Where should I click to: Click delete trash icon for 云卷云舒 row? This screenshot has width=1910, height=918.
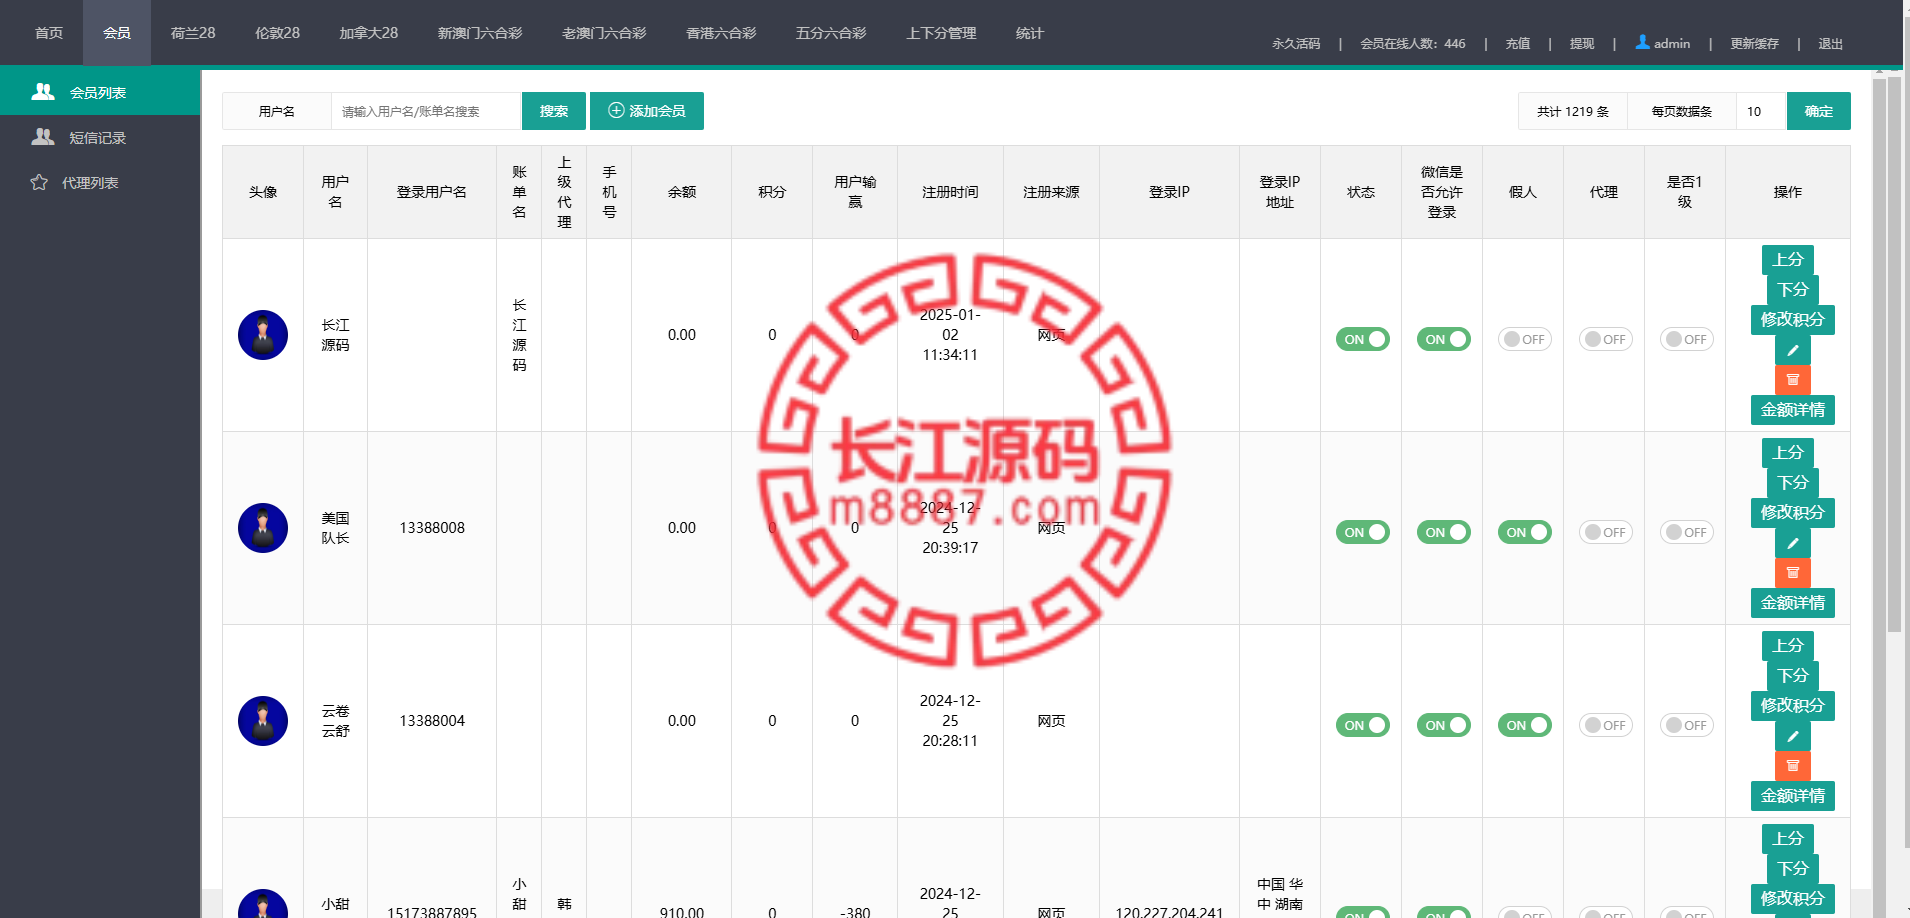click(1793, 766)
